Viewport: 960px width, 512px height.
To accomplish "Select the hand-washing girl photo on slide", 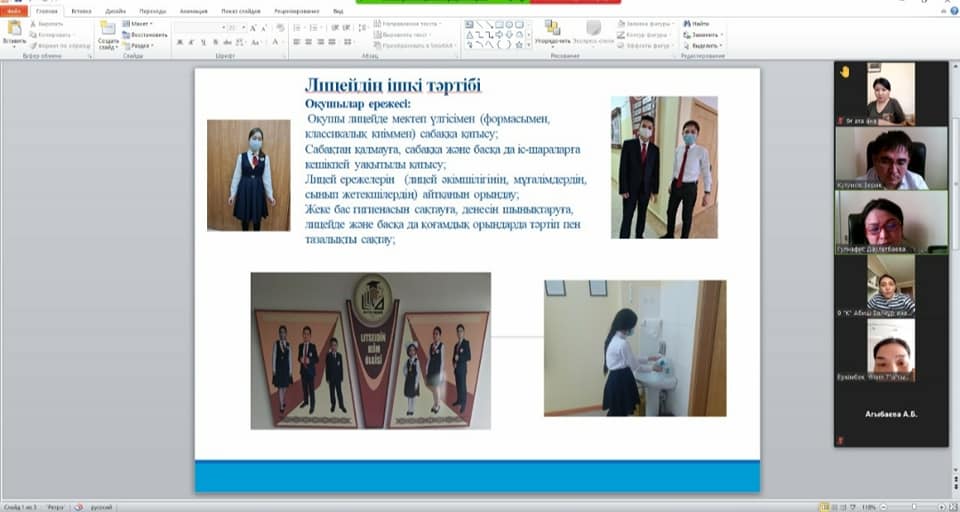I will [x=635, y=348].
